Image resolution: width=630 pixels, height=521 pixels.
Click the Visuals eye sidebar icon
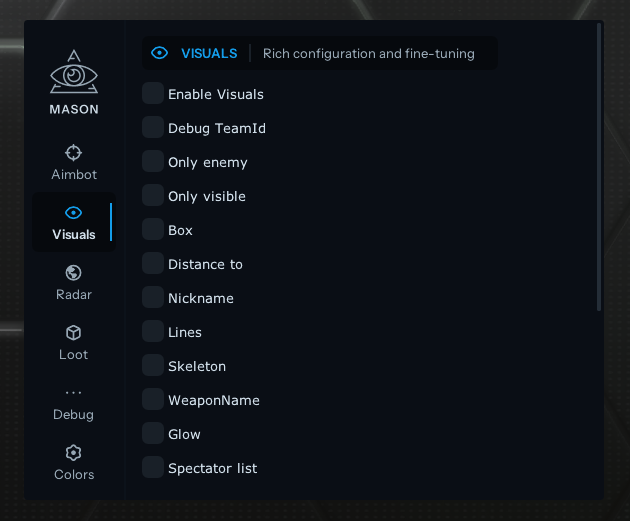pyautogui.click(x=73, y=213)
